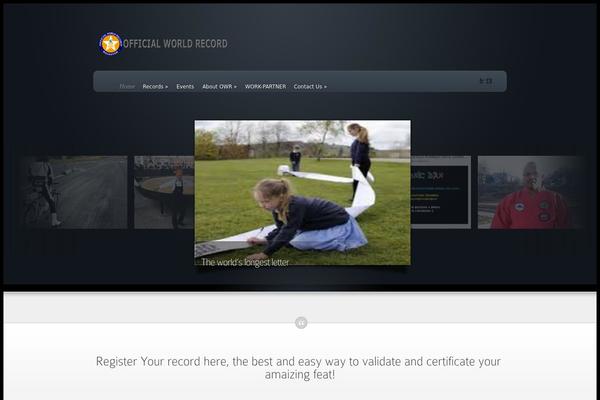Screen dimensions: 600x400
Task: Open the world's longest letter slide
Action: pos(302,193)
